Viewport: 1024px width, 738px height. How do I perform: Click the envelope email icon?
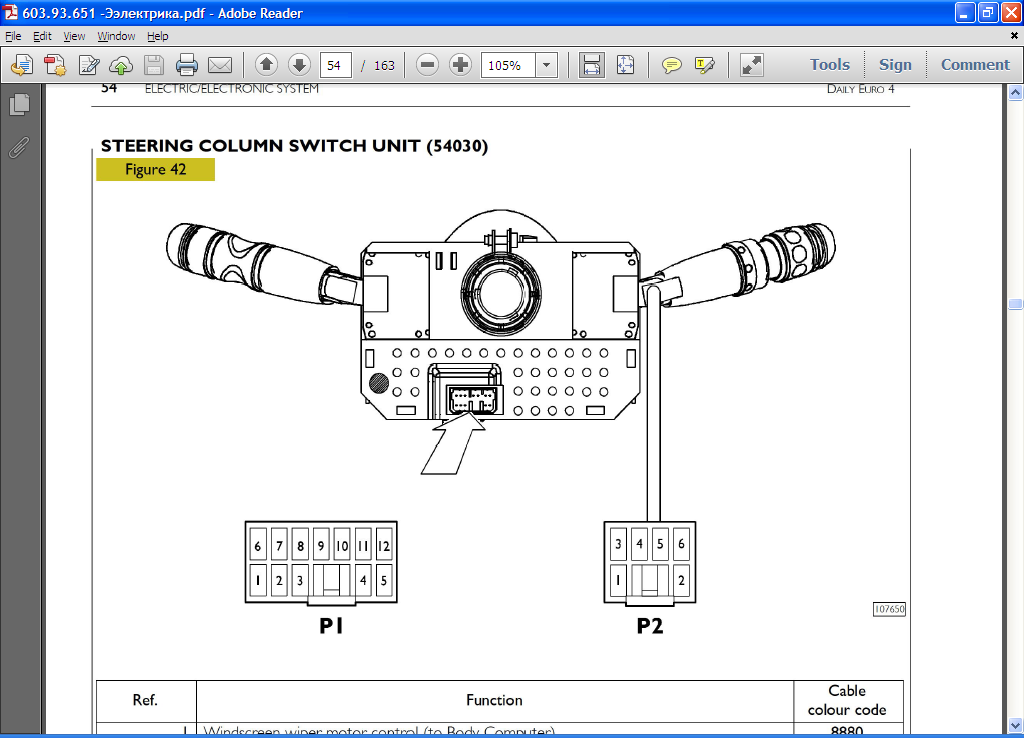(x=220, y=65)
